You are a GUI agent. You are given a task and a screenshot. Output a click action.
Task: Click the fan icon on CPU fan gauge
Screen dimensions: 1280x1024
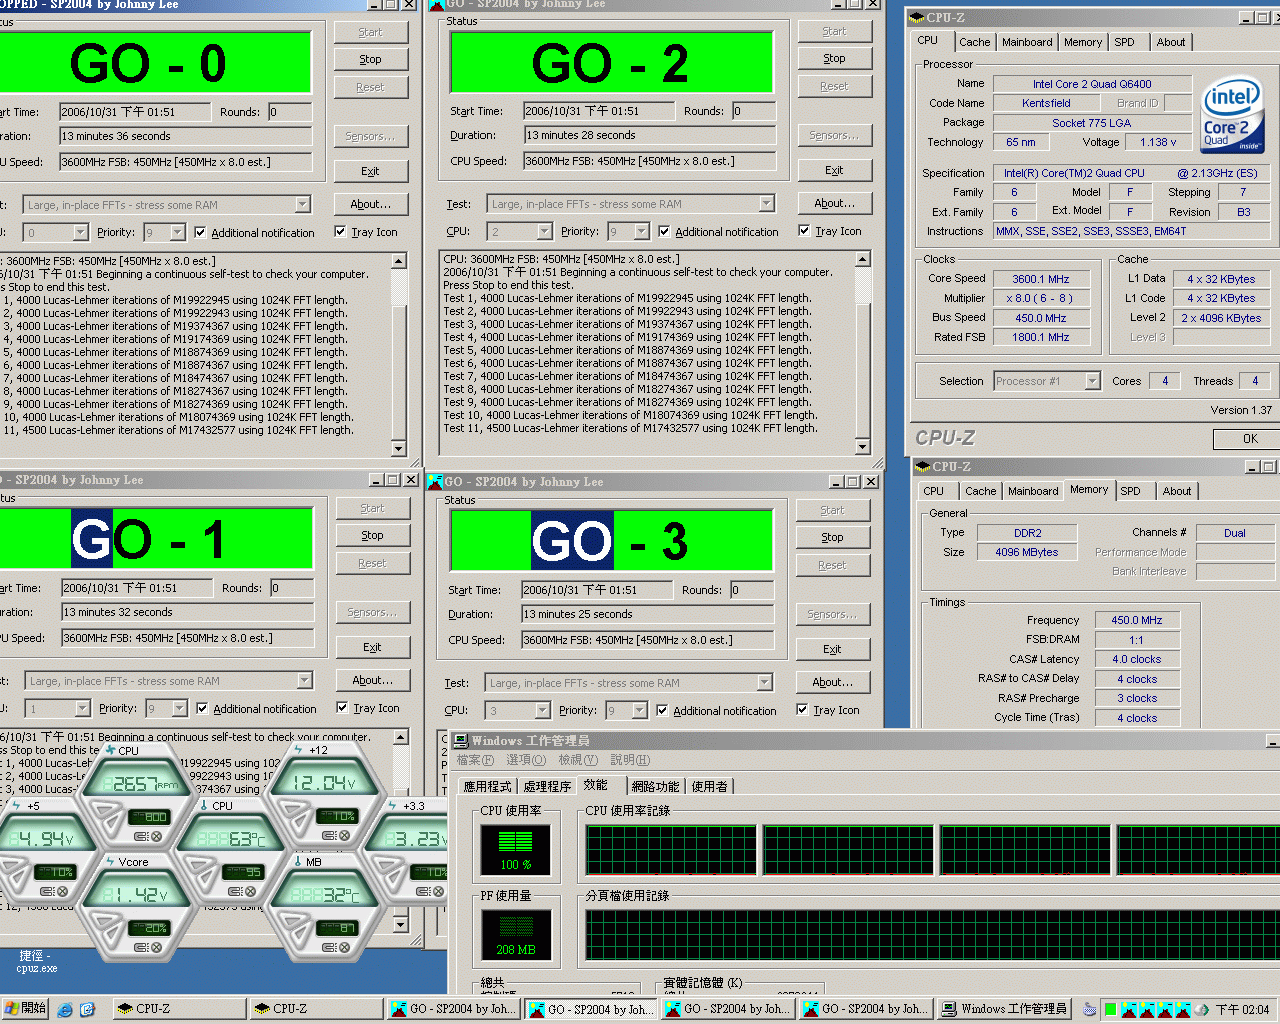click(110, 749)
